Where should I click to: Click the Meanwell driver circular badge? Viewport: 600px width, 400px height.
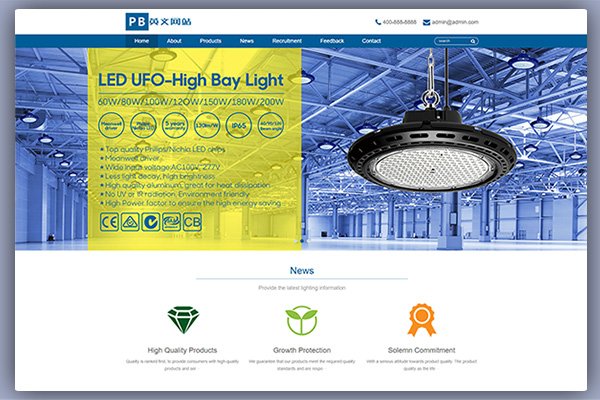point(111,125)
